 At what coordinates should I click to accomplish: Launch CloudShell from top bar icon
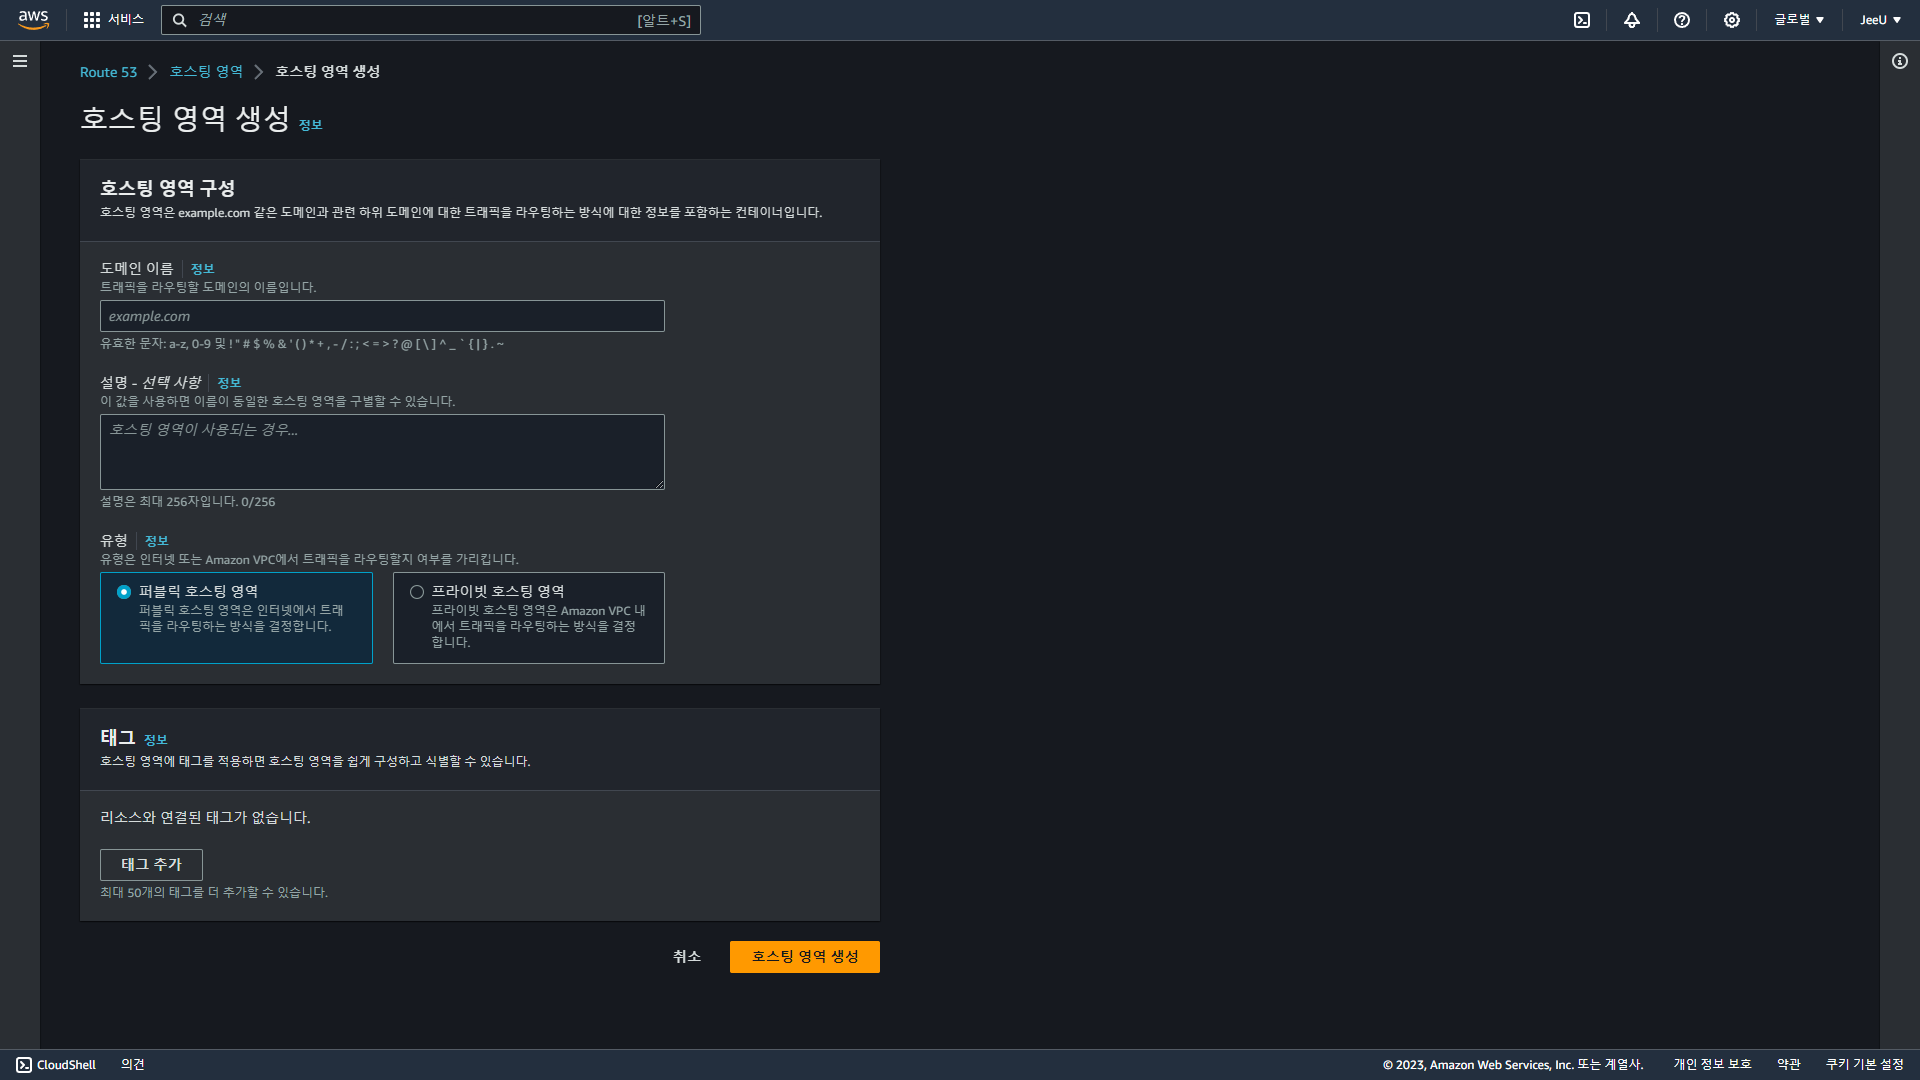tap(1582, 20)
